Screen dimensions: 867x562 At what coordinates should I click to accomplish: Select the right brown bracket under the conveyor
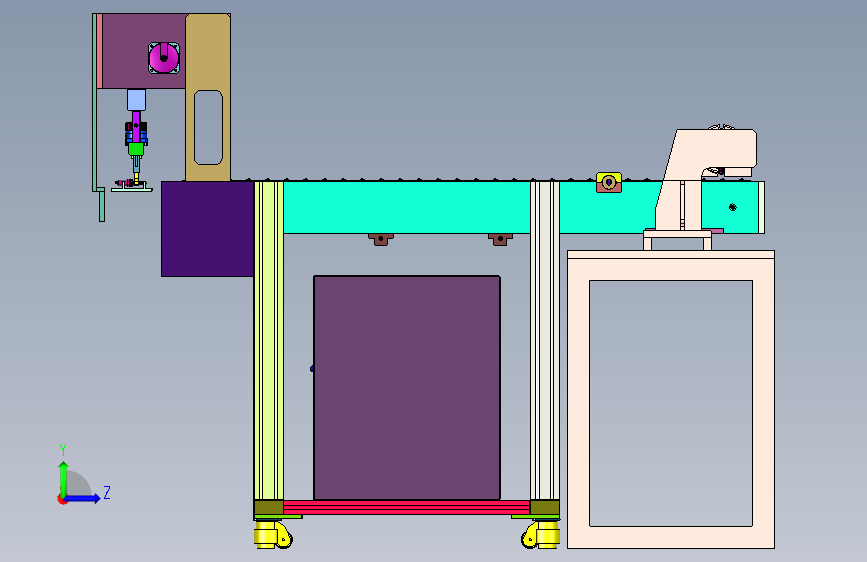click(x=500, y=240)
